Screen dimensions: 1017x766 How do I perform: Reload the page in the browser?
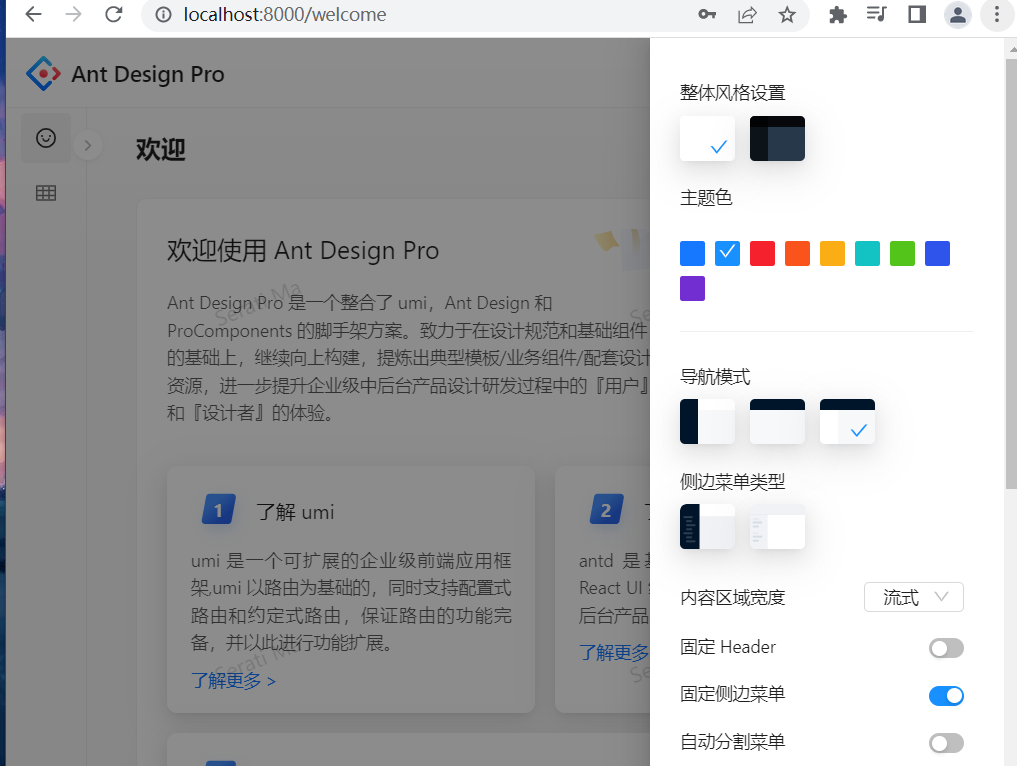point(114,15)
